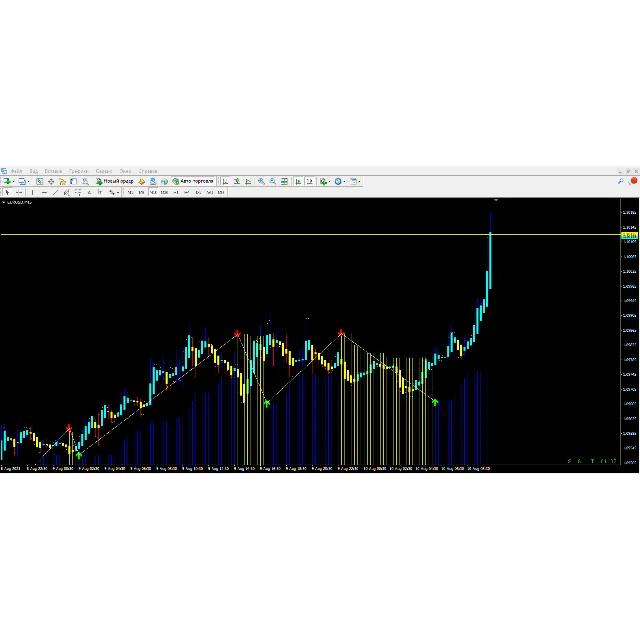
Task: Open the Вставка menu
Action: click(53, 171)
